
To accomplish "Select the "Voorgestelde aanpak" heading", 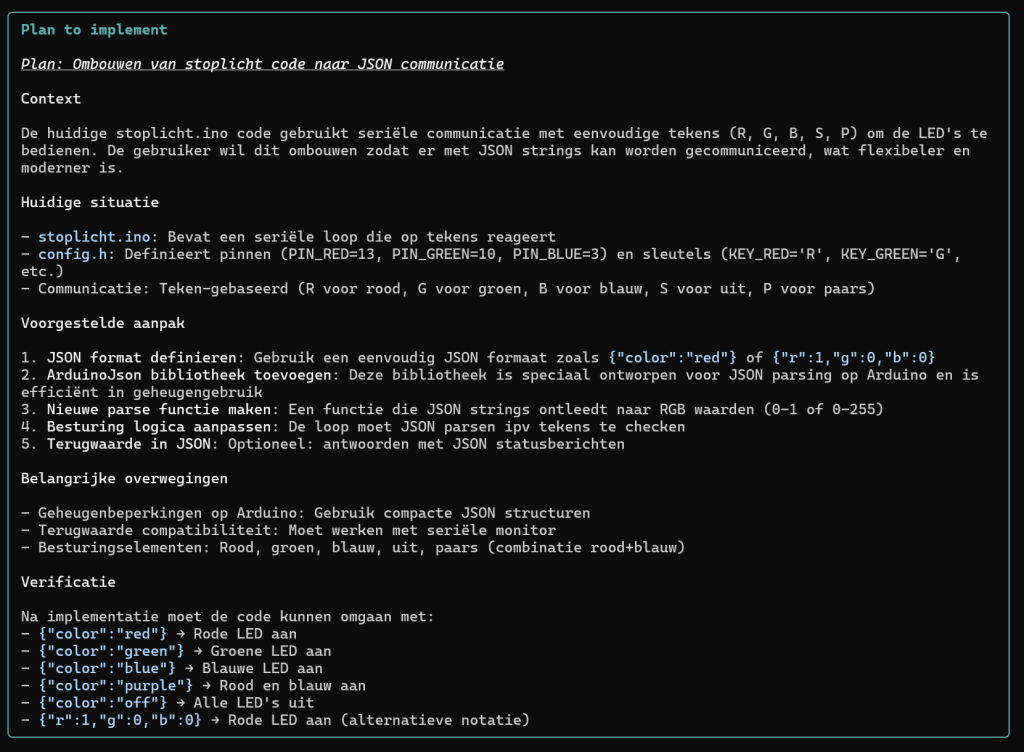I will [x=102, y=323].
